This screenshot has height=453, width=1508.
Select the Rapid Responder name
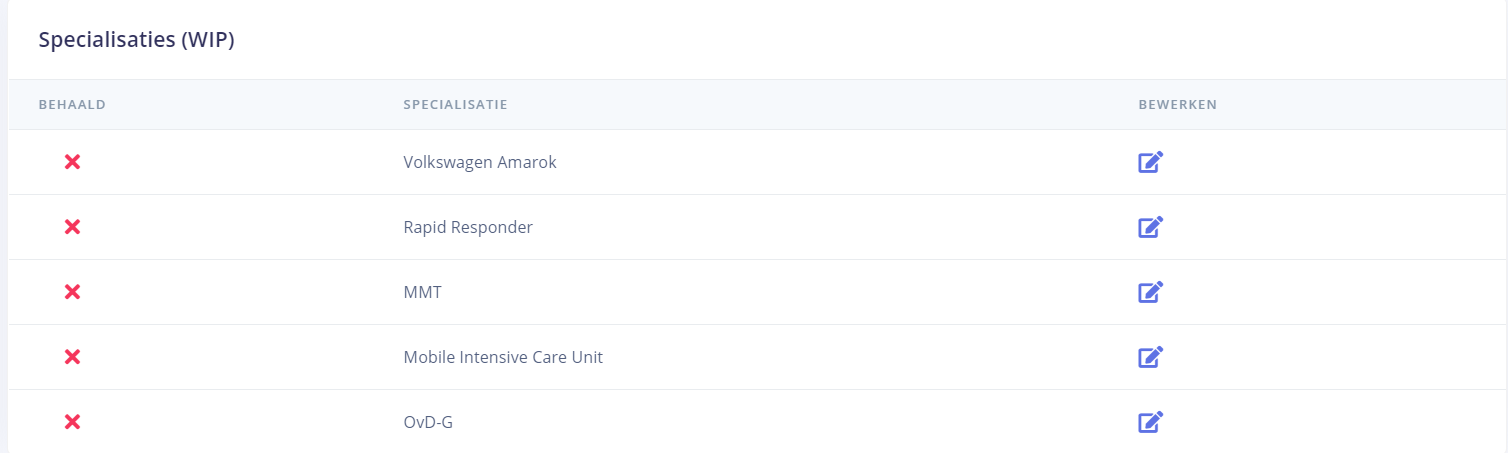(467, 227)
